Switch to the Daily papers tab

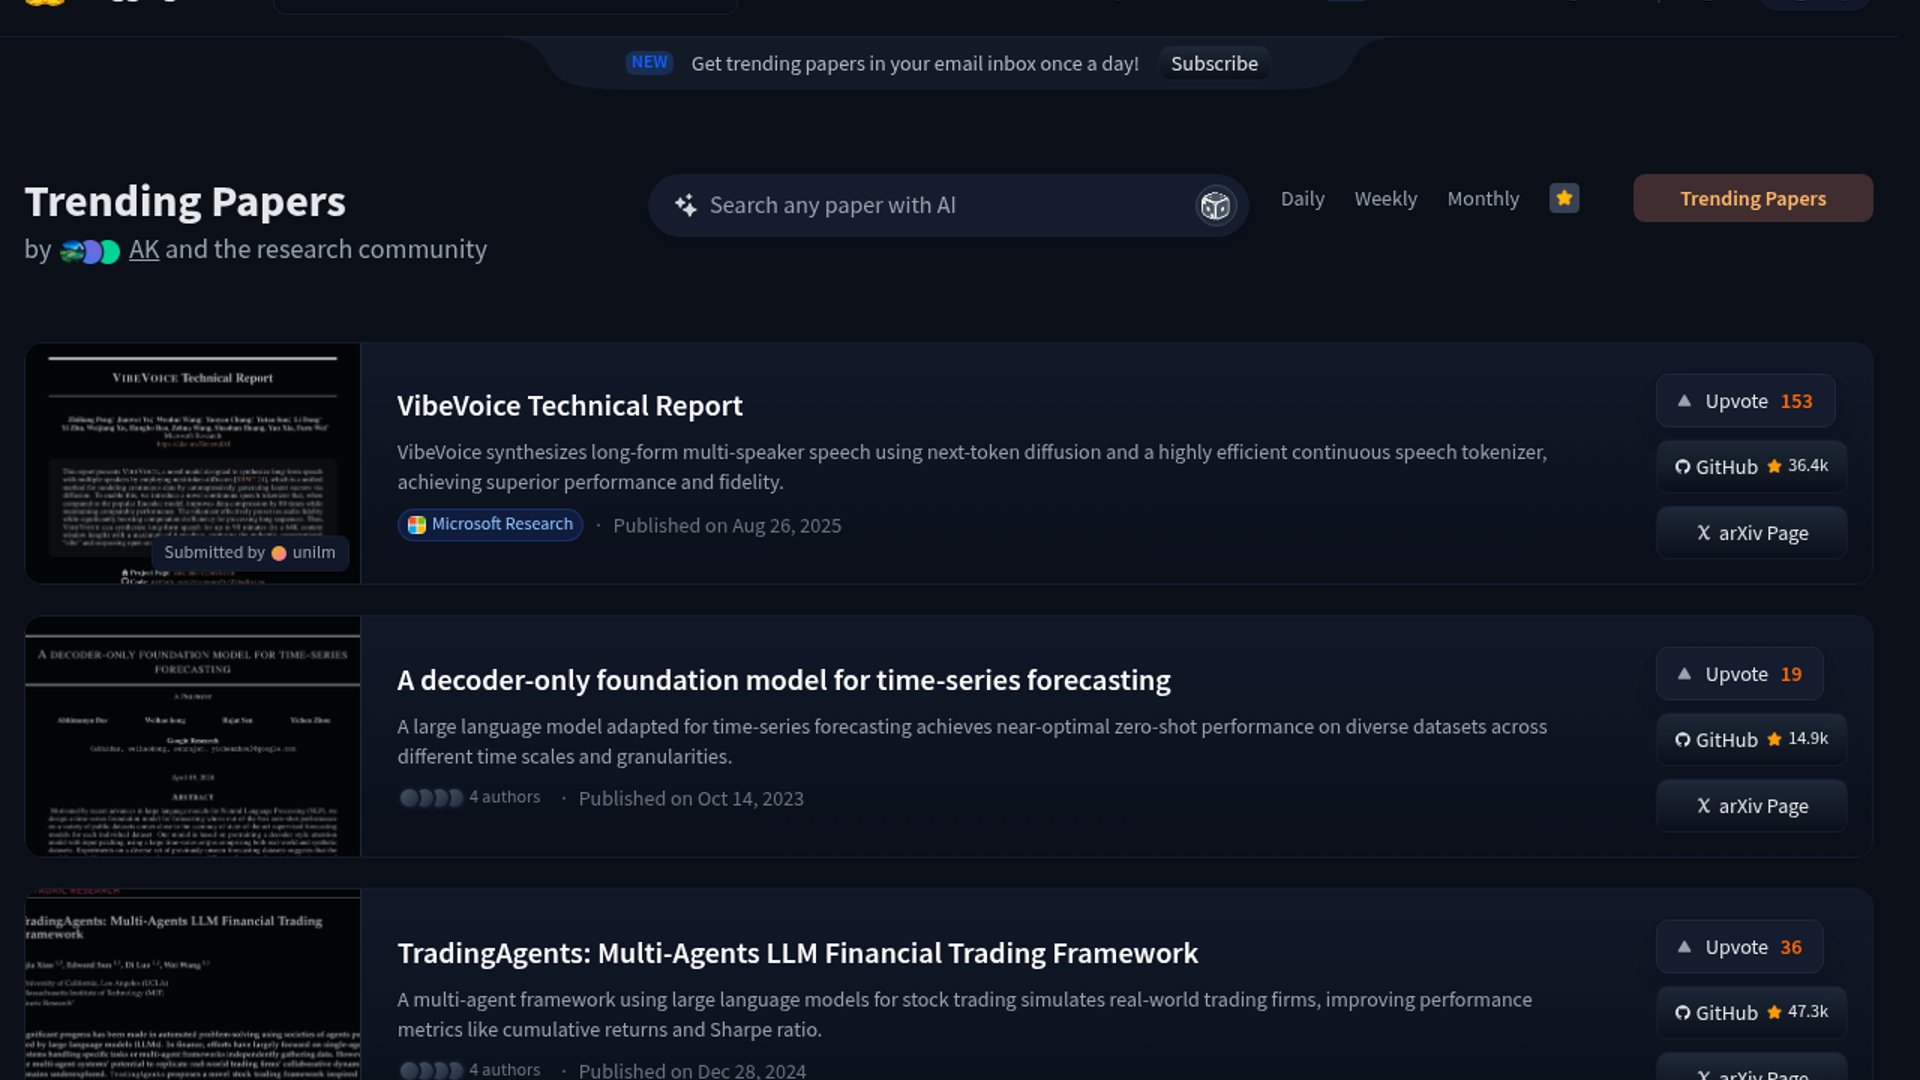(x=1302, y=199)
